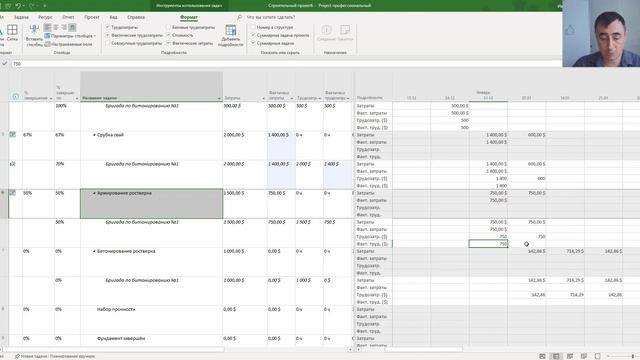Click the info indicator column header icon

click(16, 97)
